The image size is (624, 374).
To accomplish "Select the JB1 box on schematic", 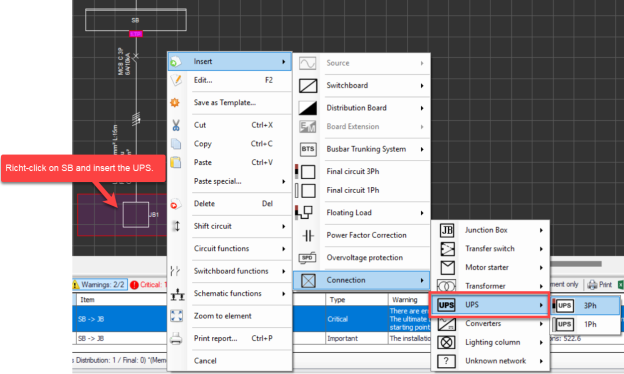I will [136, 215].
